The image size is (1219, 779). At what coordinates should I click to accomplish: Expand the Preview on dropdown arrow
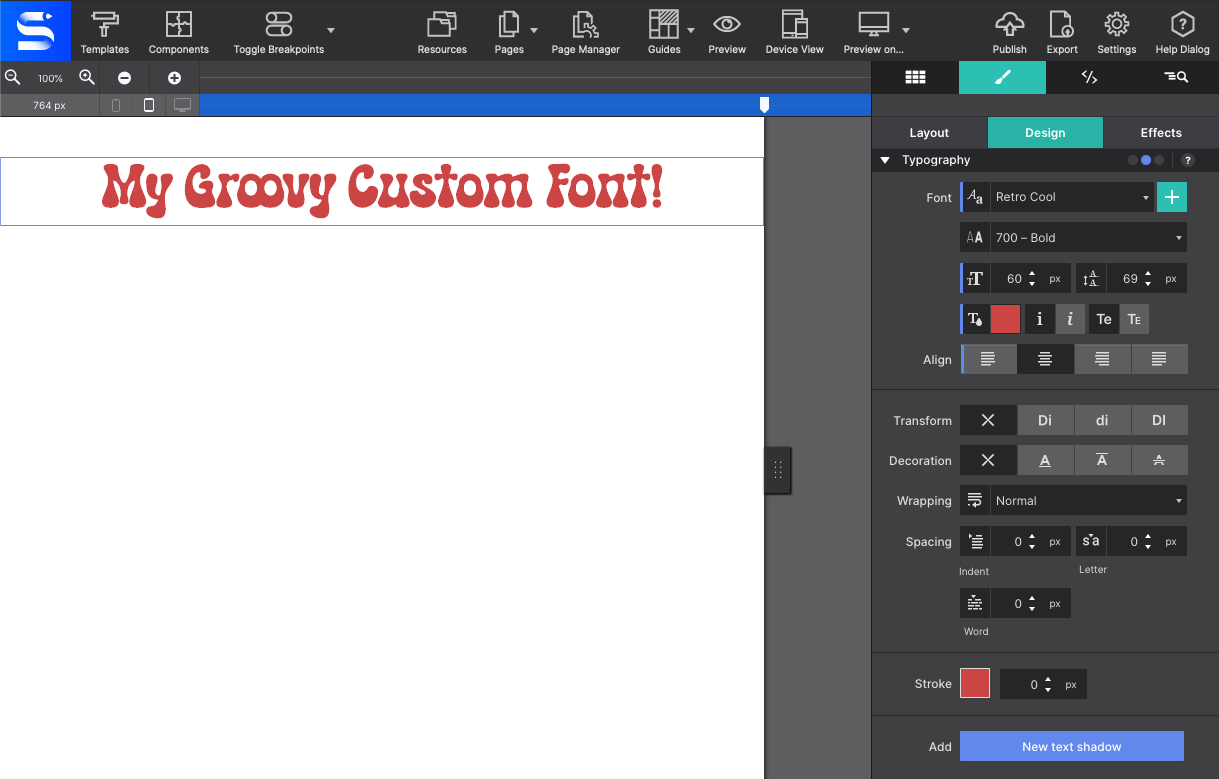tap(906, 31)
